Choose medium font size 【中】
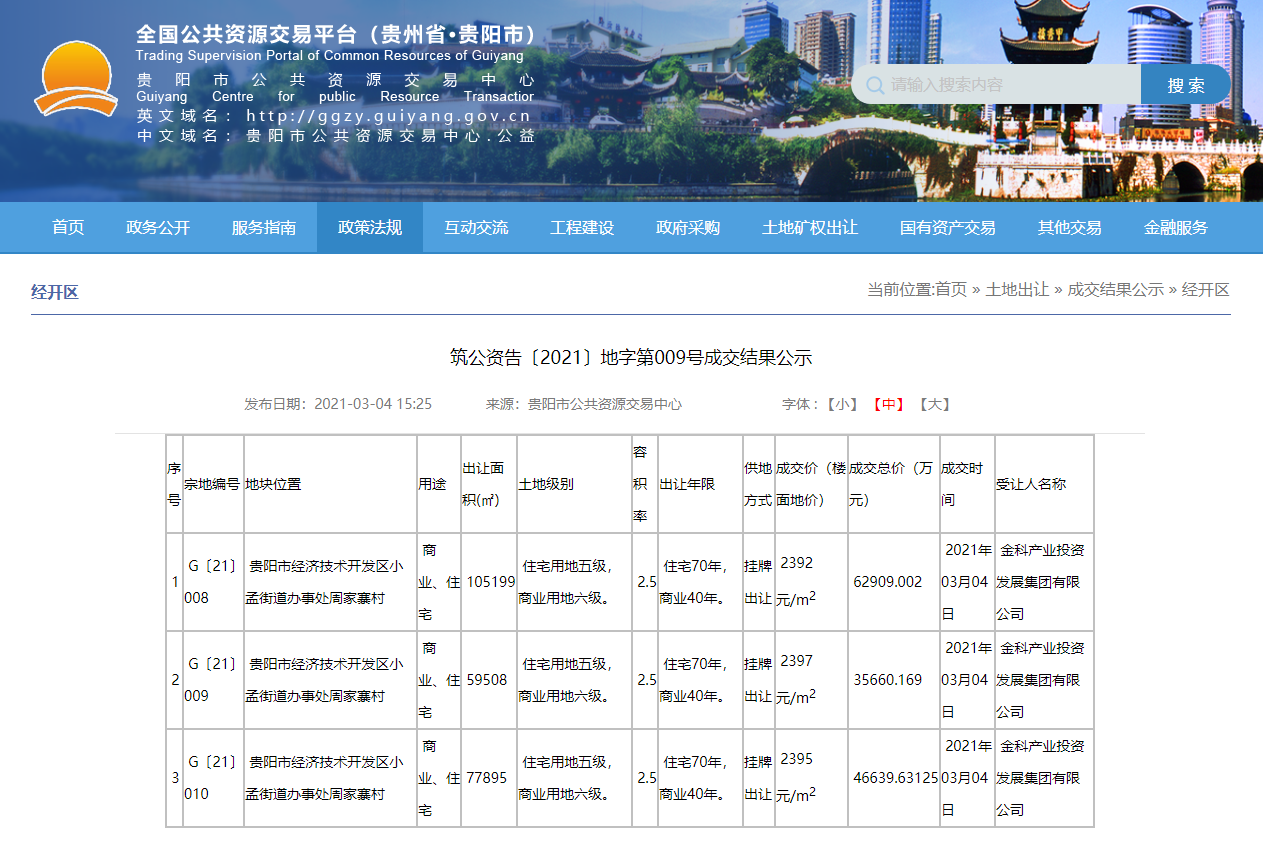This screenshot has height=852, width=1263. pos(887,404)
